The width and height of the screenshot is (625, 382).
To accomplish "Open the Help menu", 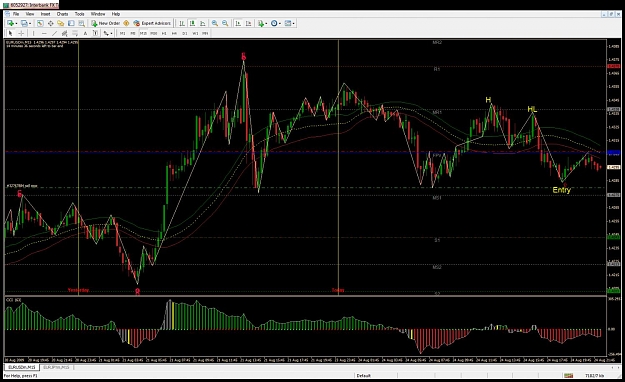I will (x=116, y=14).
